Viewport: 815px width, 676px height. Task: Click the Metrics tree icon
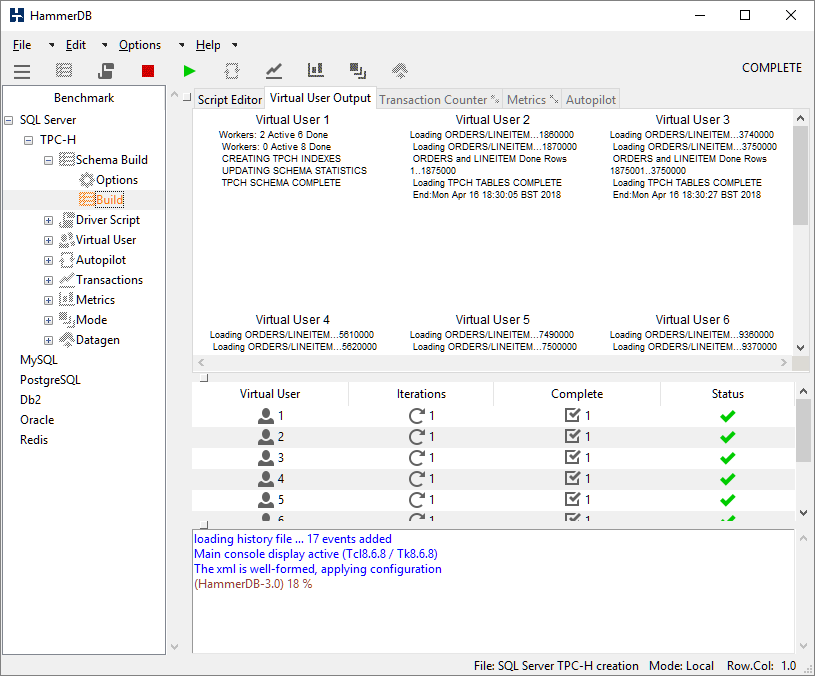tap(67, 299)
